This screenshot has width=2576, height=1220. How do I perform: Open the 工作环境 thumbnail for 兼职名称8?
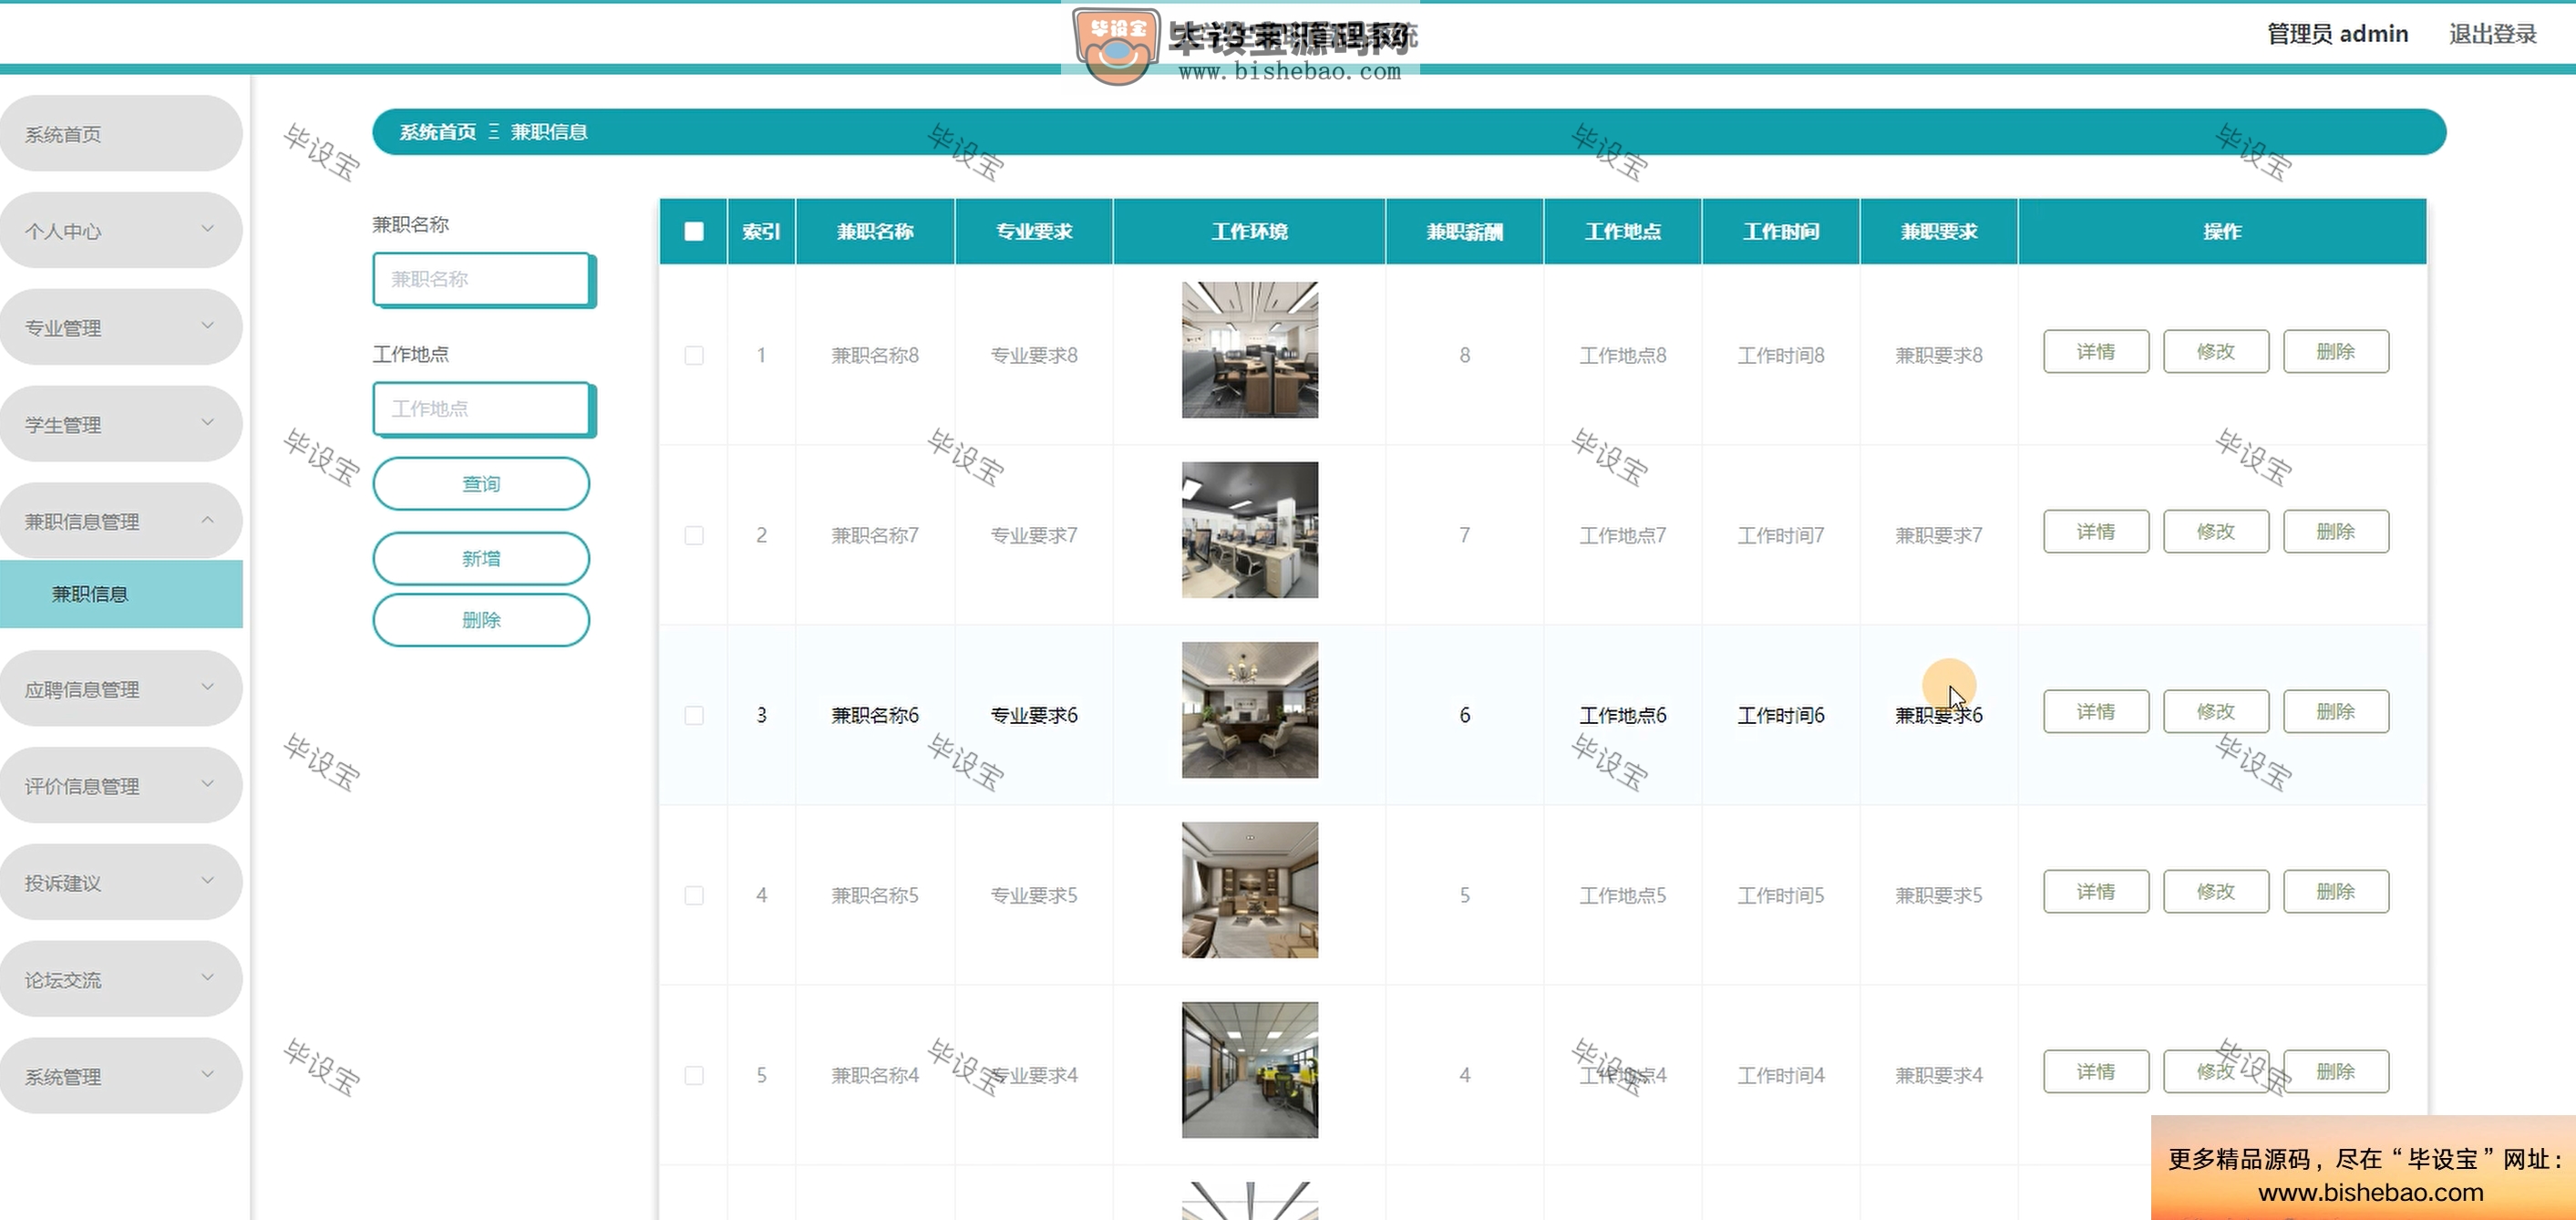pos(1250,350)
